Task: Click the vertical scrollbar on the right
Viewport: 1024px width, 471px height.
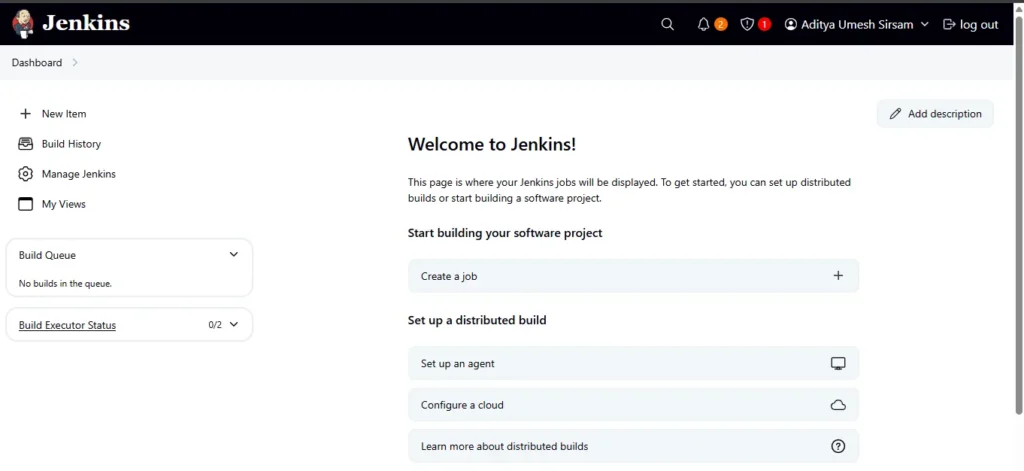Action: click(x=1018, y=200)
